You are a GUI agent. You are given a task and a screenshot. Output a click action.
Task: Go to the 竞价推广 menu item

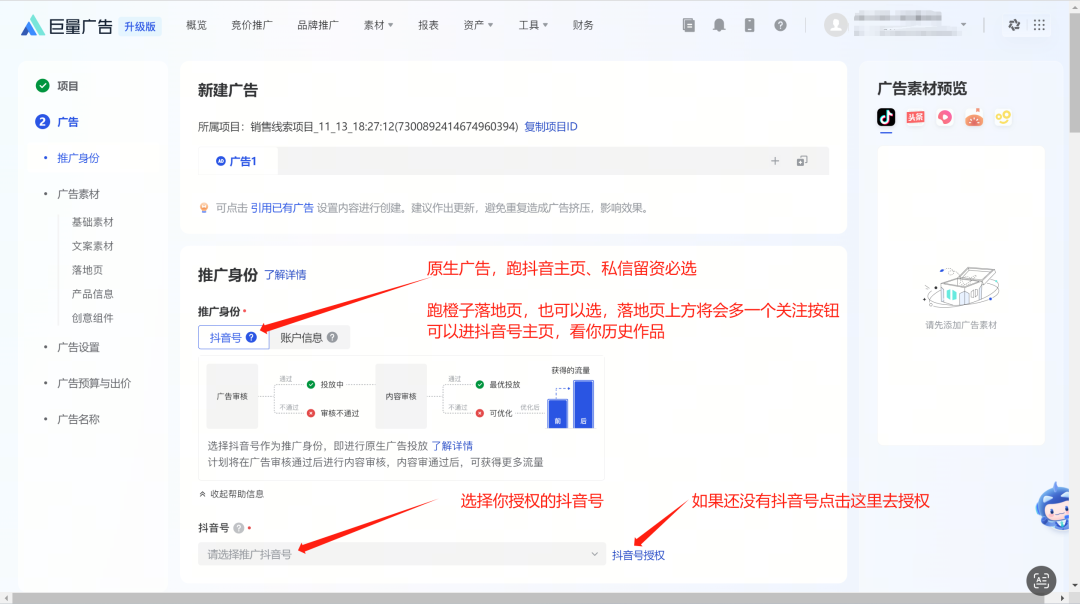click(x=252, y=25)
